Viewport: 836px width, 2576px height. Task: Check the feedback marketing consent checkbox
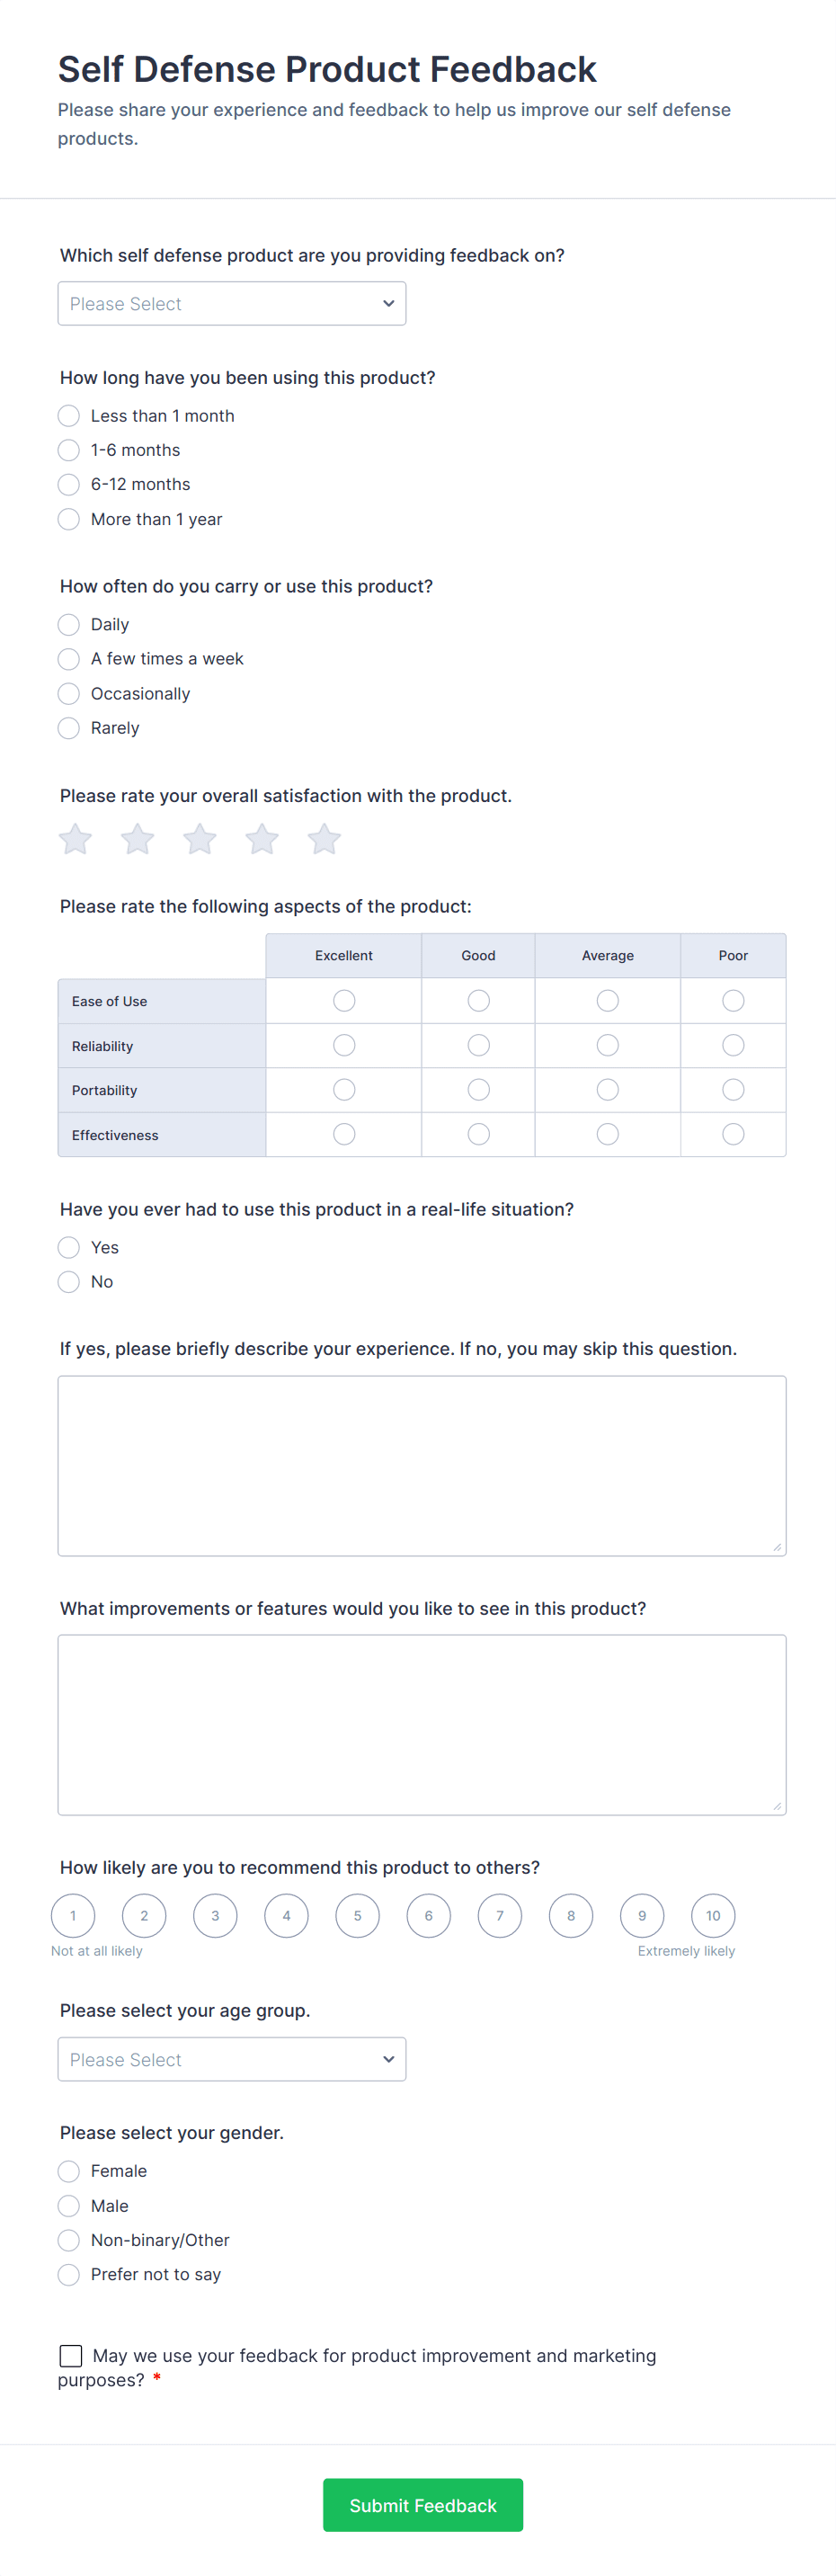71,2356
